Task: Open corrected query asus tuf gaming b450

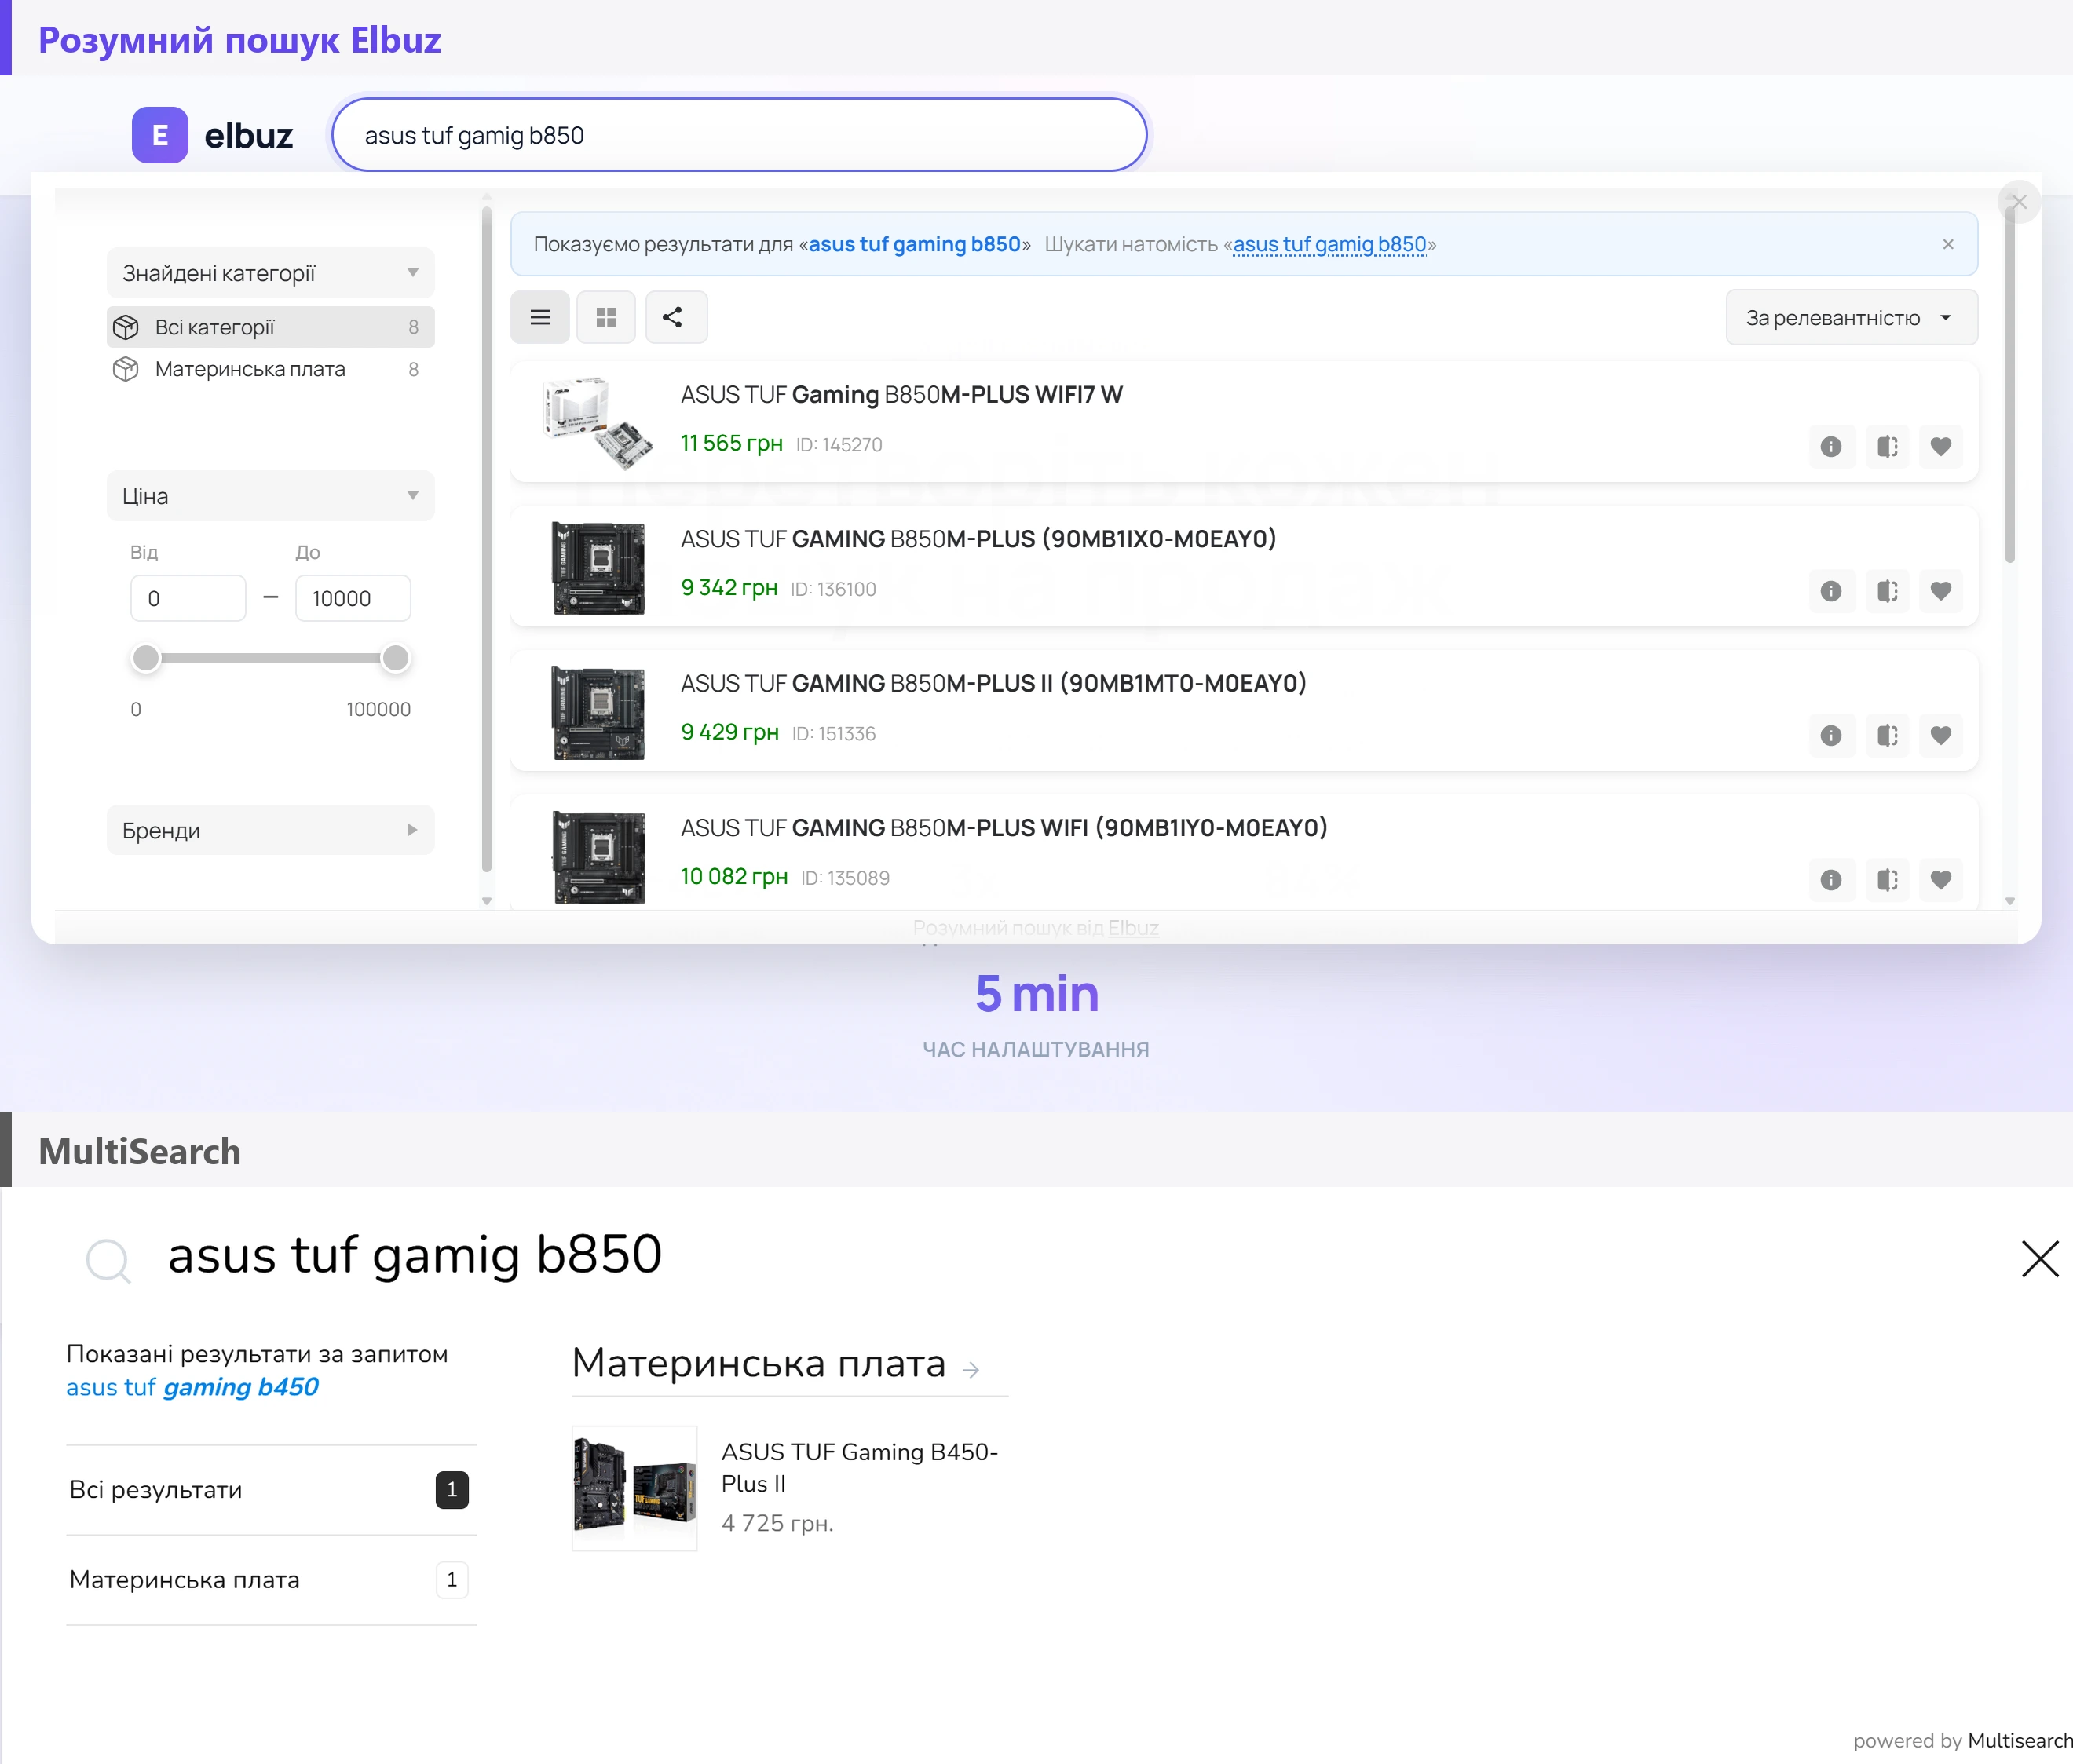Action: coord(192,1387)
